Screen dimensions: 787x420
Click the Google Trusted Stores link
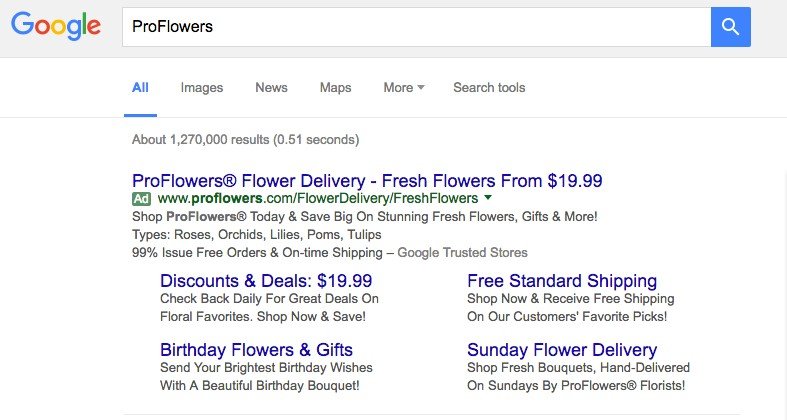pyautogui.click(x=462, y=252)
